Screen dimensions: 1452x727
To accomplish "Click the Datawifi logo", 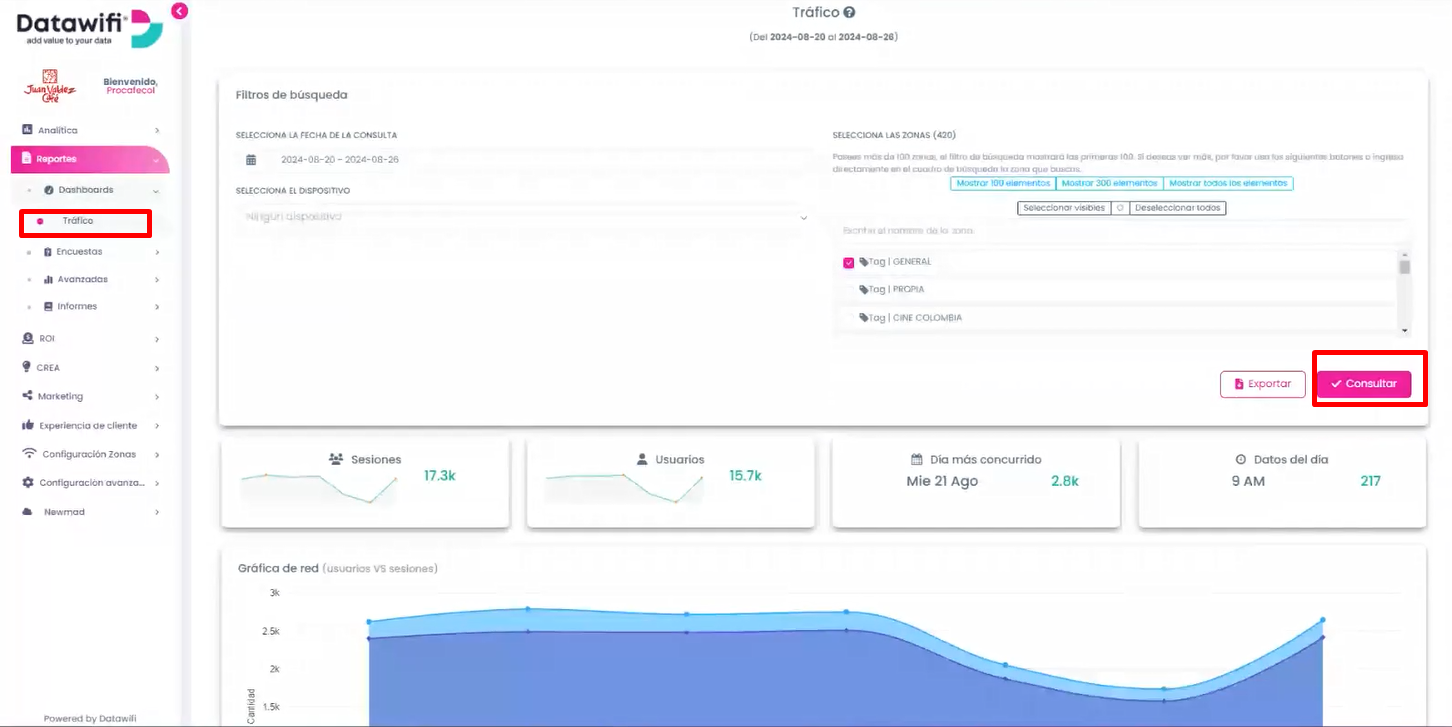I will 89,29.
